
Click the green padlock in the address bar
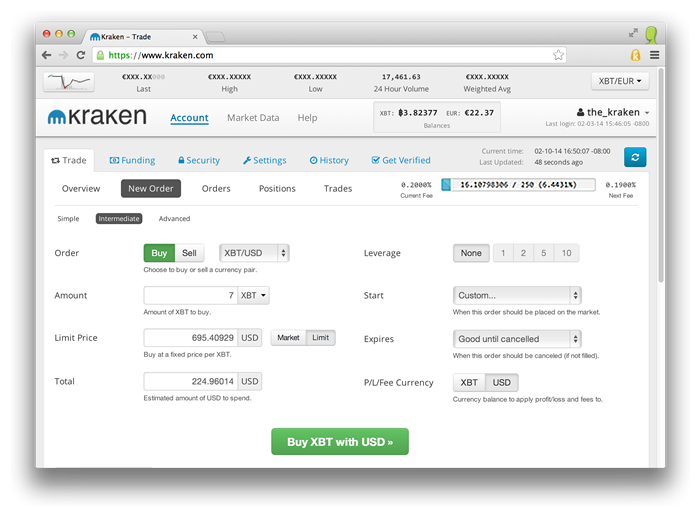[100, 55]
